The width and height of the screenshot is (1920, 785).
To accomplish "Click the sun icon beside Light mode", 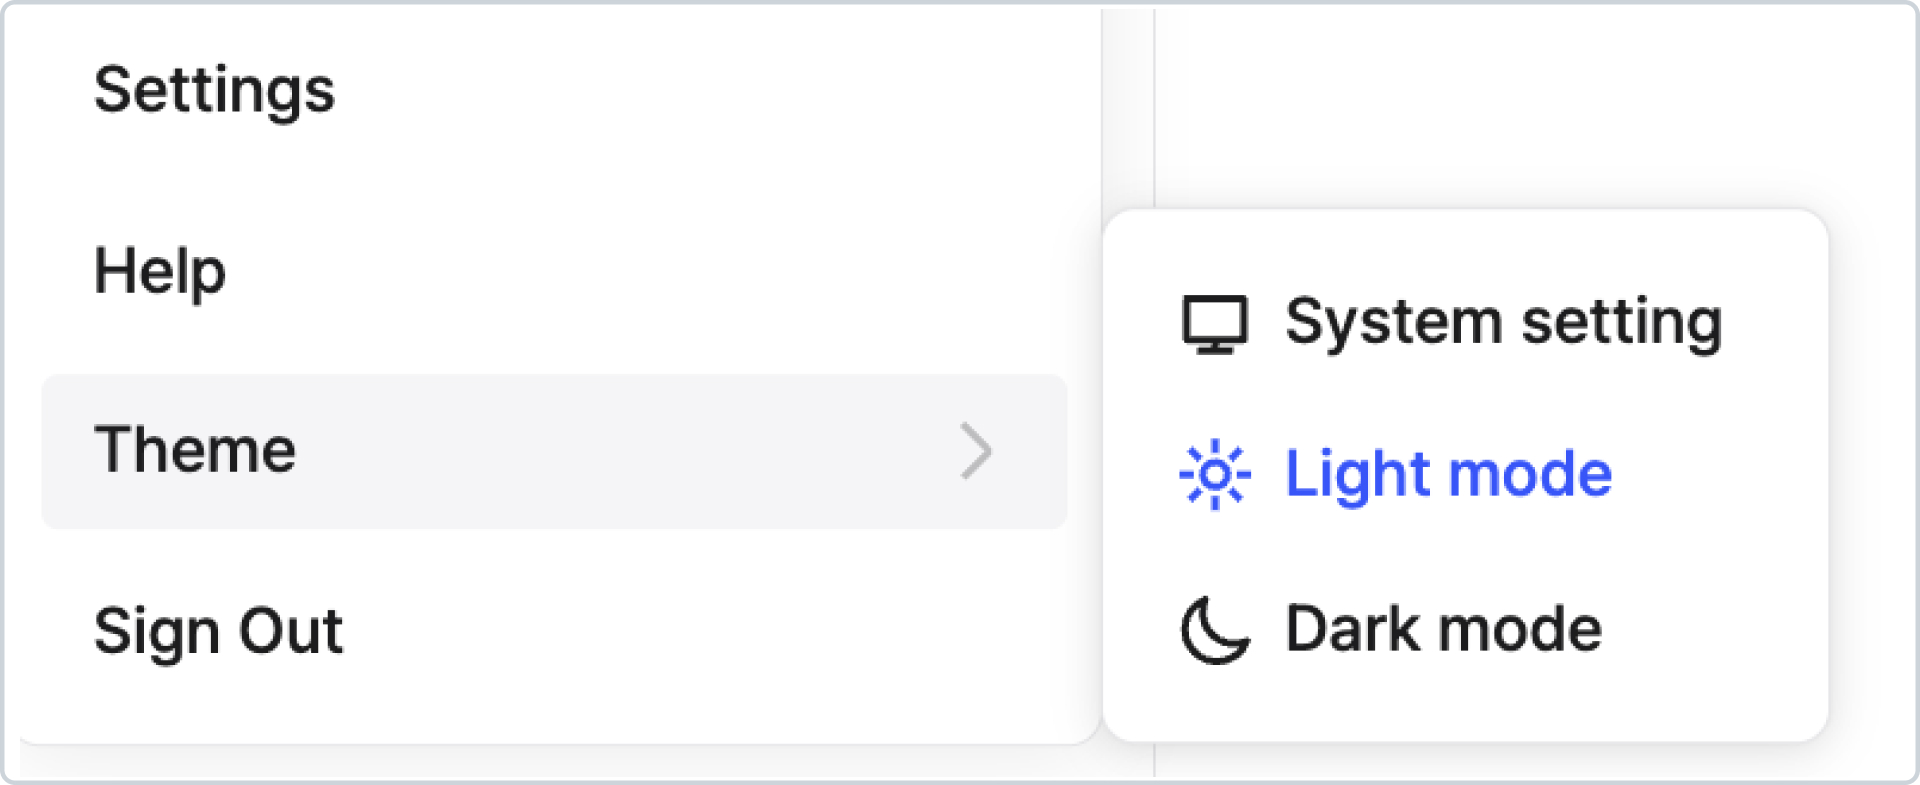I will click(1215, 475).
